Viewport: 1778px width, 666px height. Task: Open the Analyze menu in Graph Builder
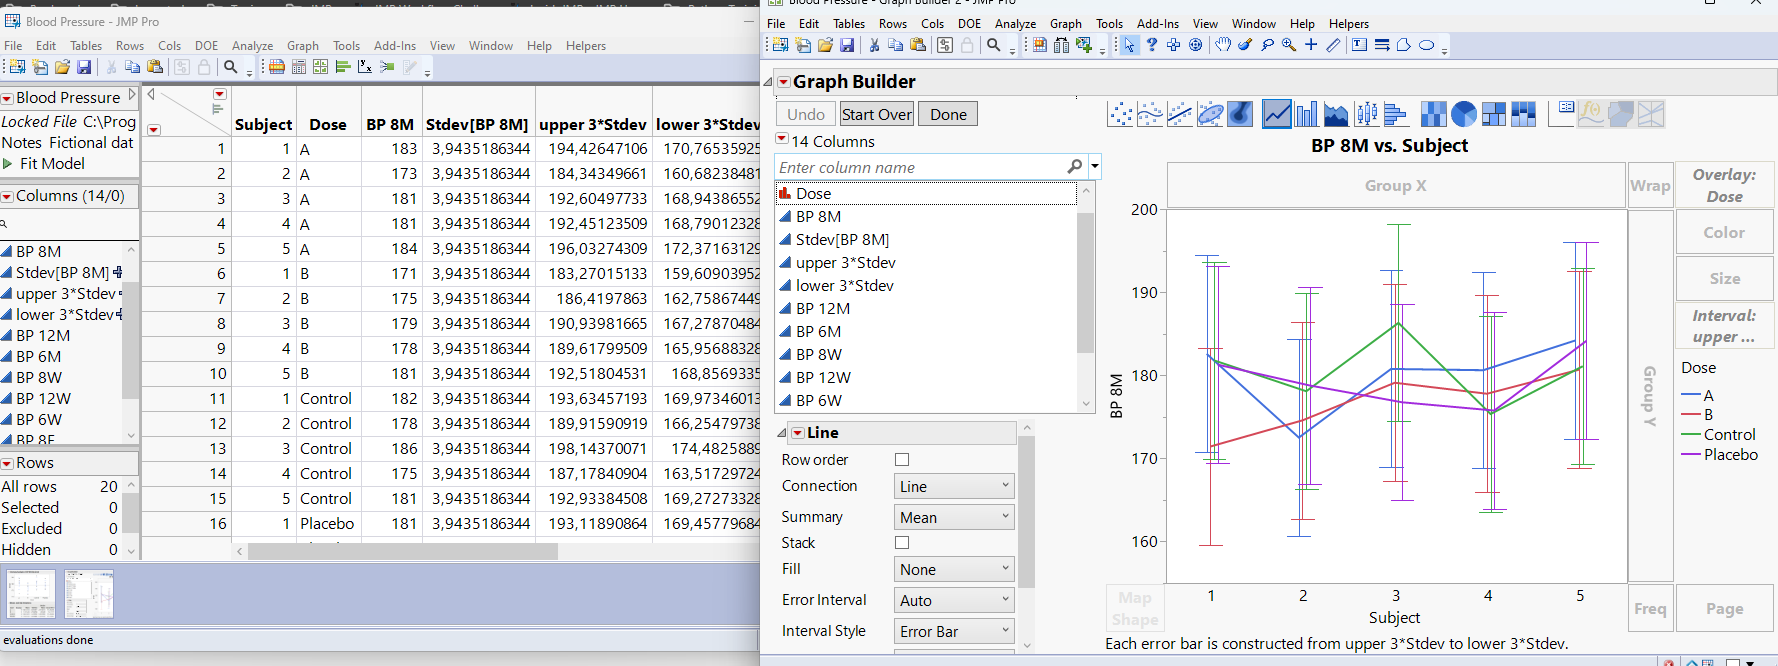point(1014,24)
